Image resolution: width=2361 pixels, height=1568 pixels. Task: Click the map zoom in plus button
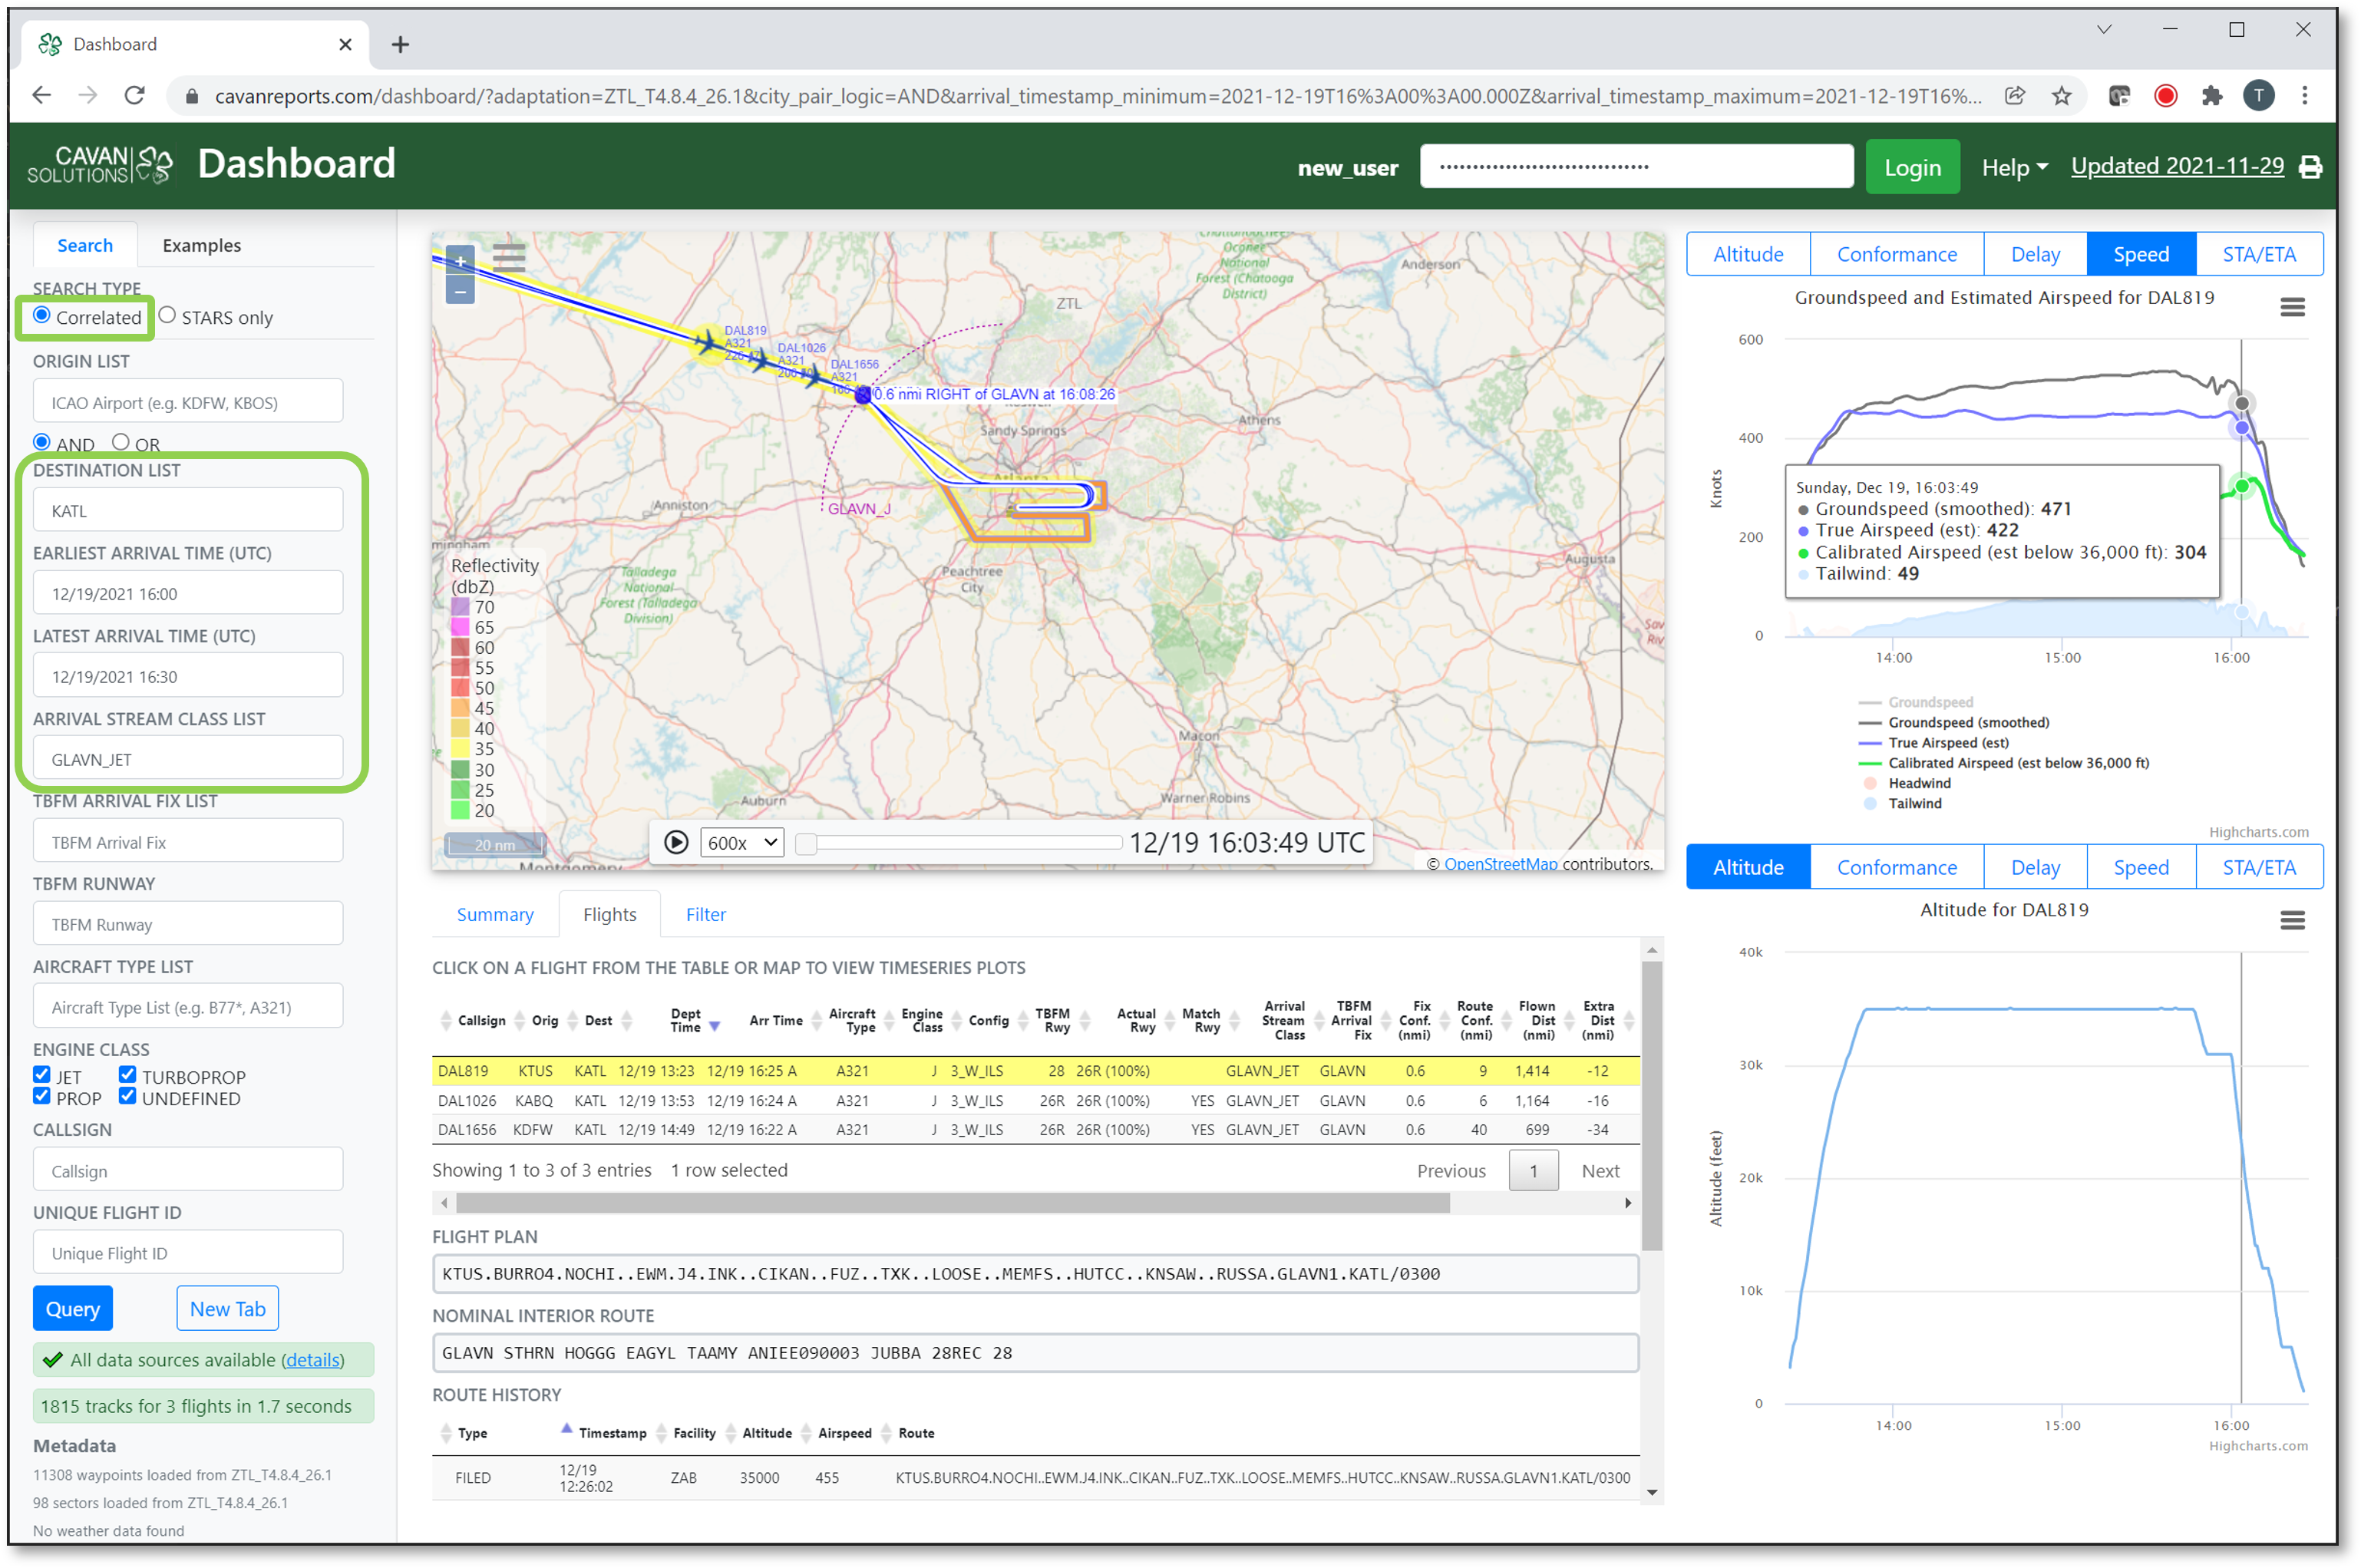pyautogui.click(x=460, y=262)
